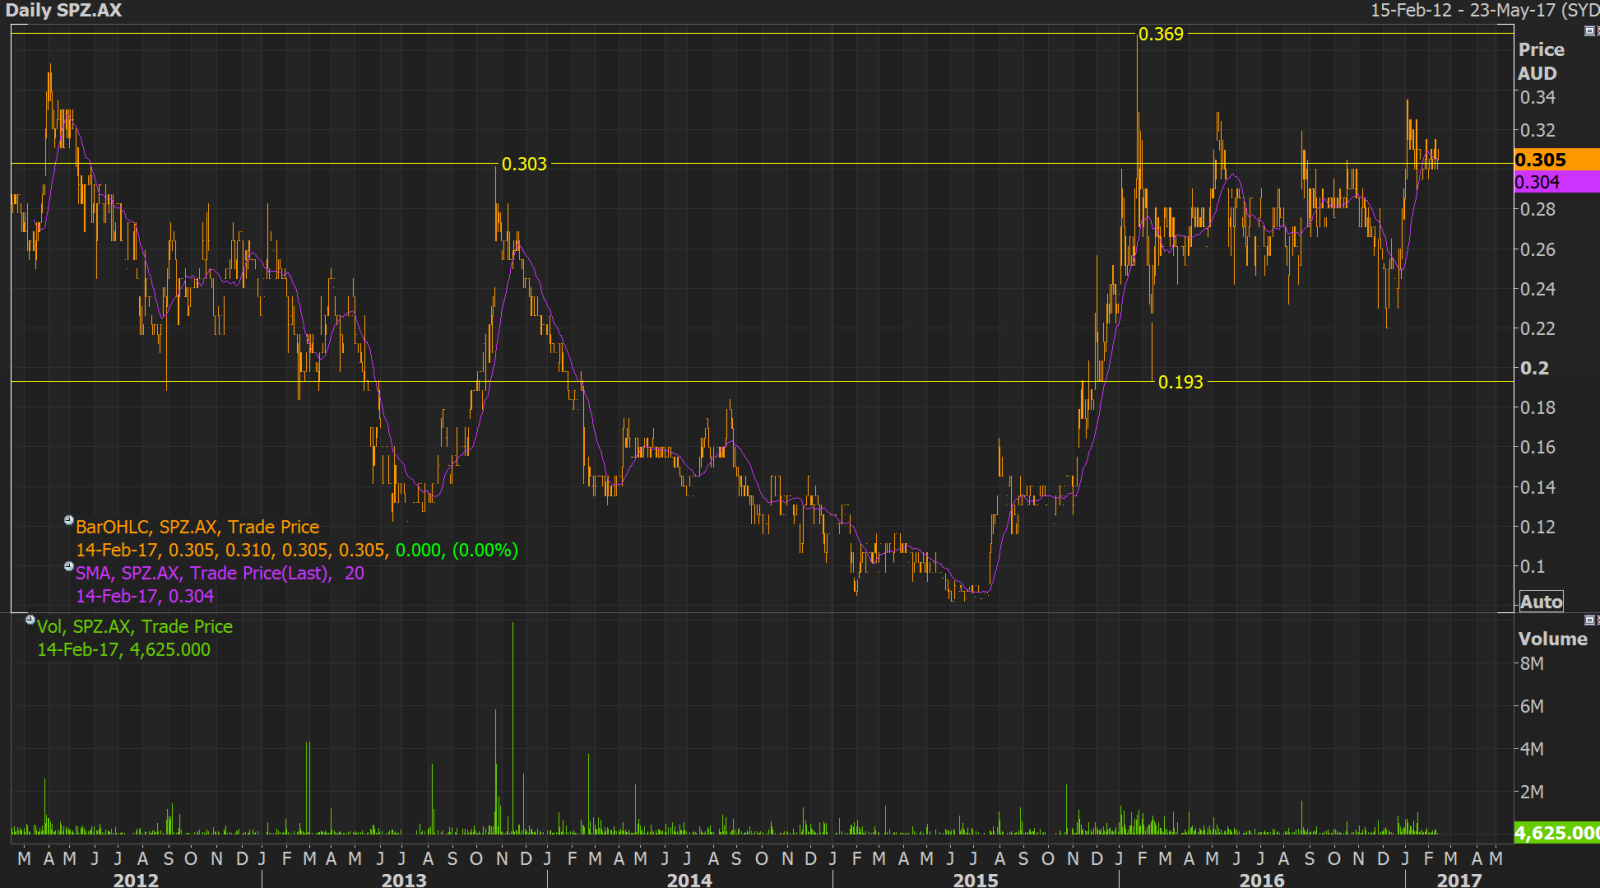The image size is (1600, 888).
Task: Click the 15-Feb-12 - 23-May-17 date range
Action: click(1484, 11)
